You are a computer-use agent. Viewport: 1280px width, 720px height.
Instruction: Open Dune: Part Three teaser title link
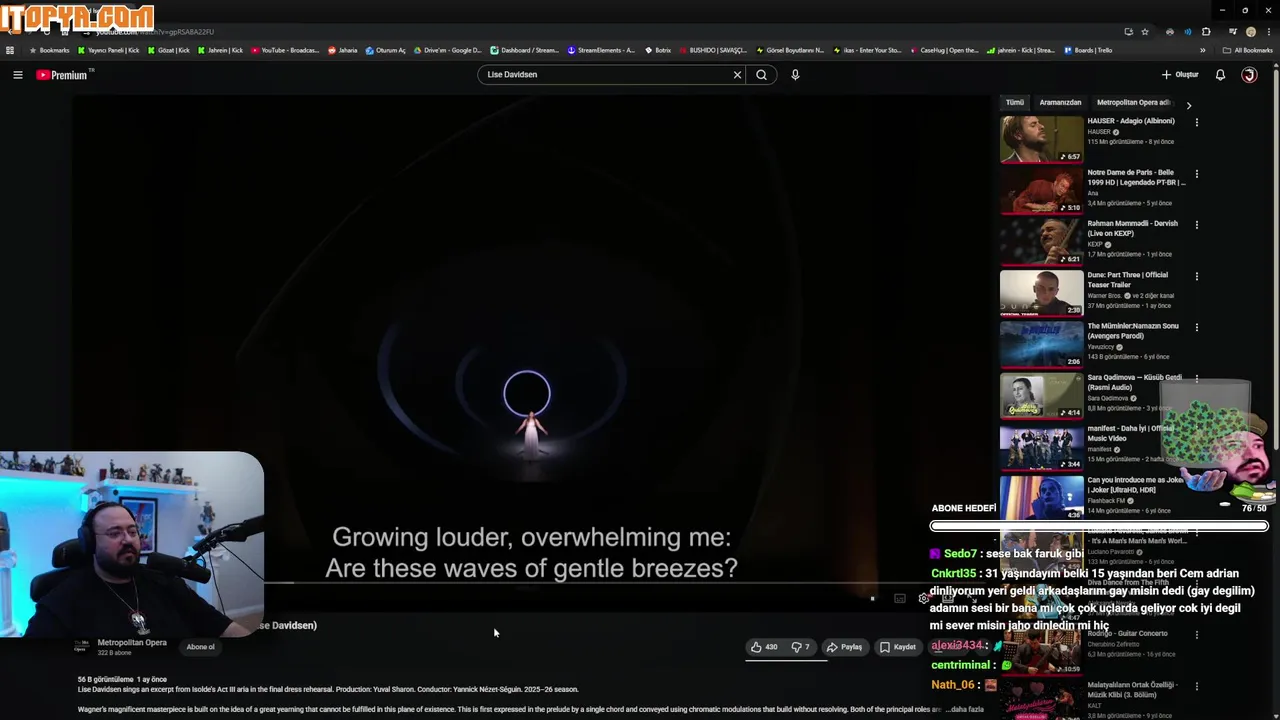[1128, 280]
